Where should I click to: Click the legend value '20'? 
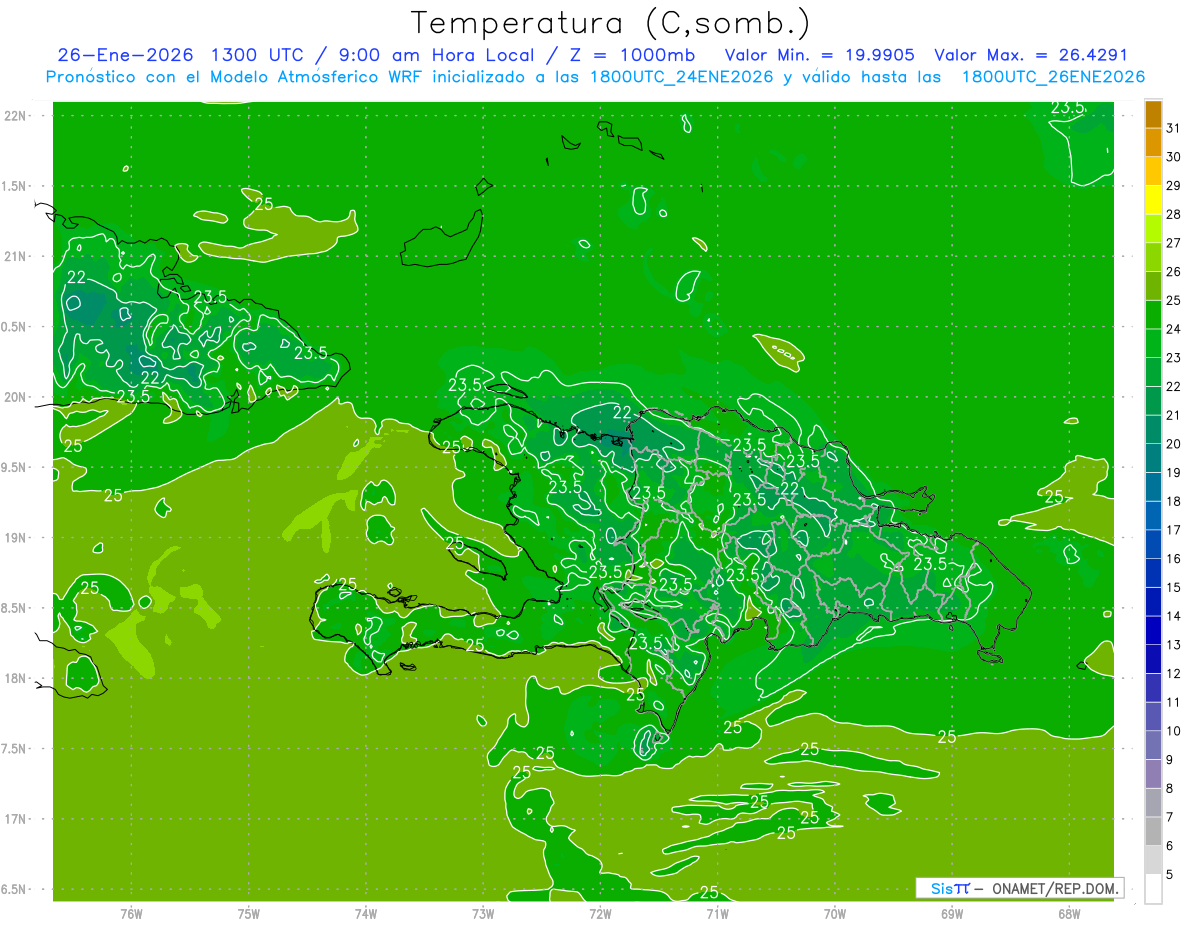pos(1174,444)
